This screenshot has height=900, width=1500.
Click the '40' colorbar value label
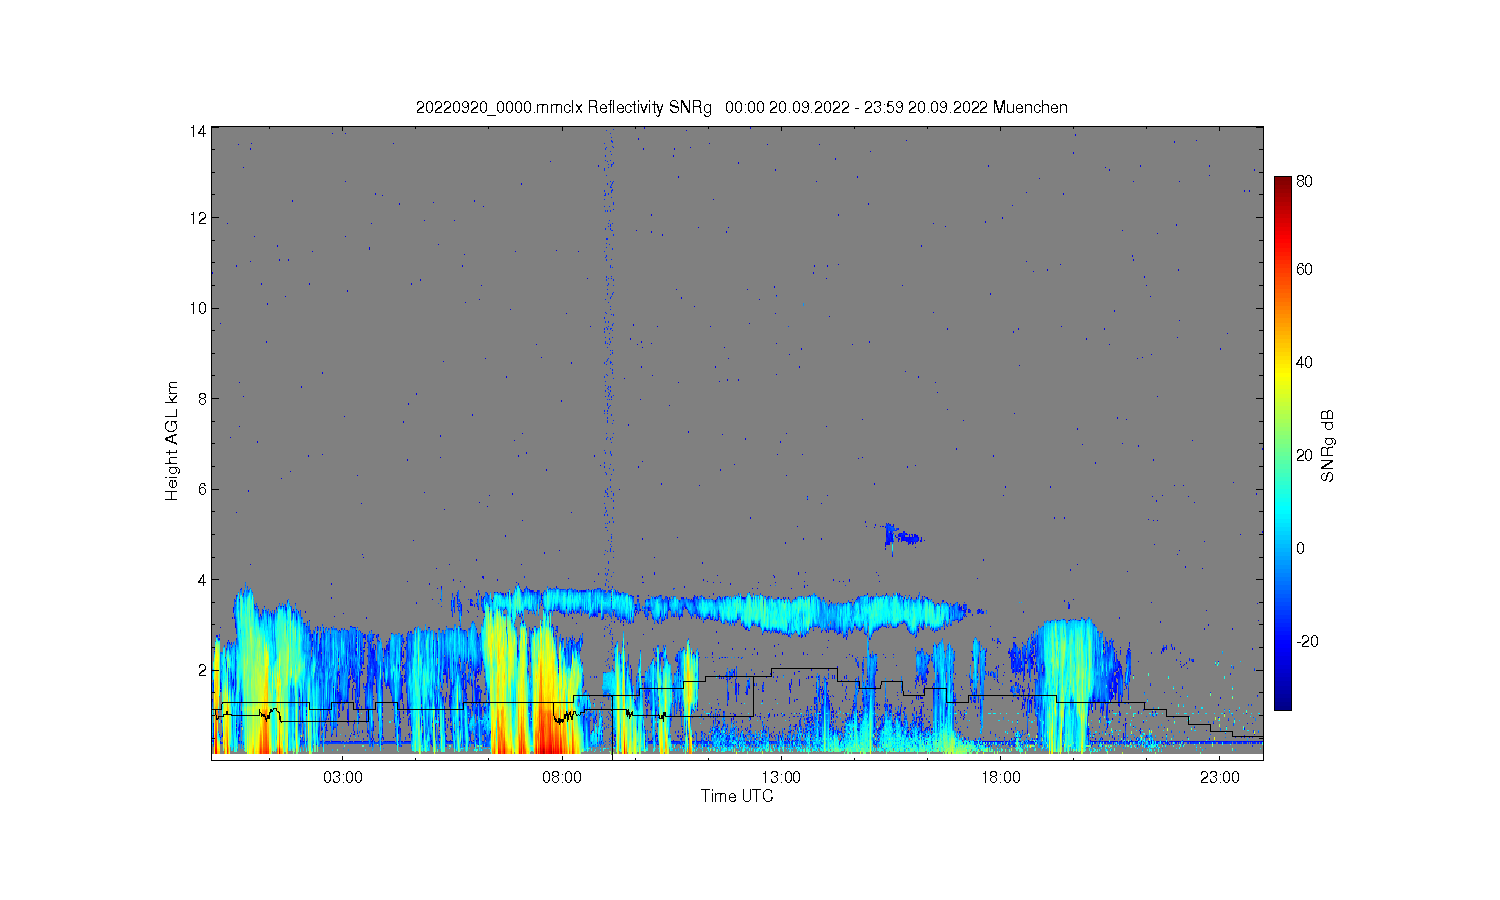click(x=1304, y=362)
